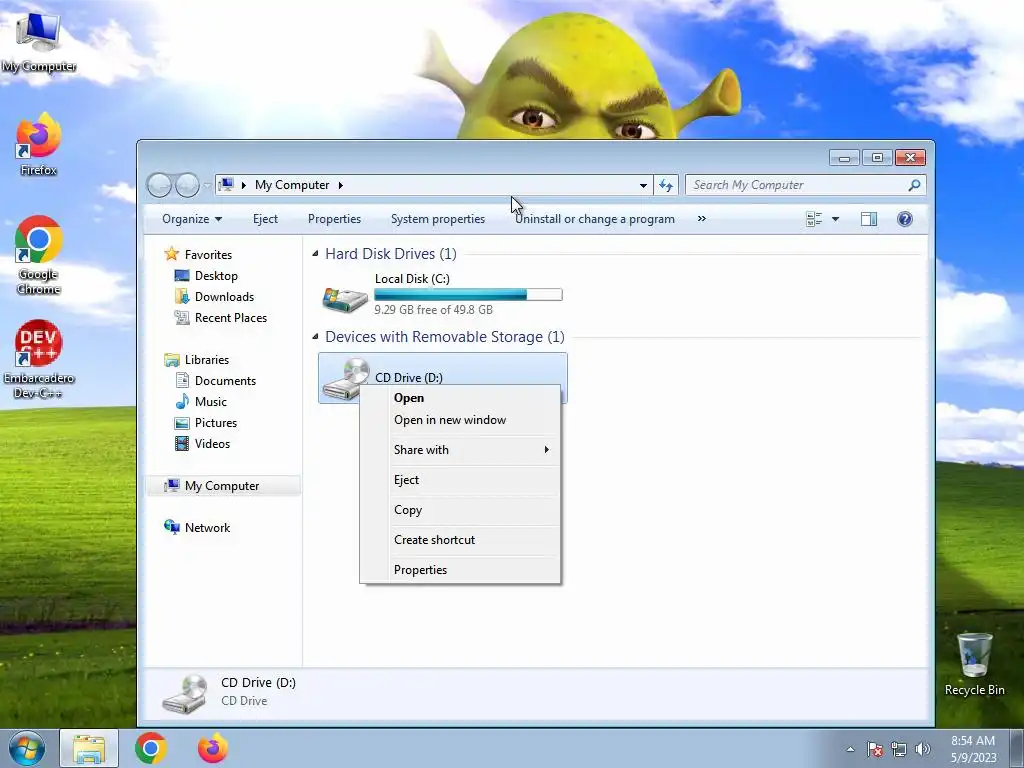Show more toolbar commands chevron
Viewport: 1024px width, 768px height.
coord(701,219)
